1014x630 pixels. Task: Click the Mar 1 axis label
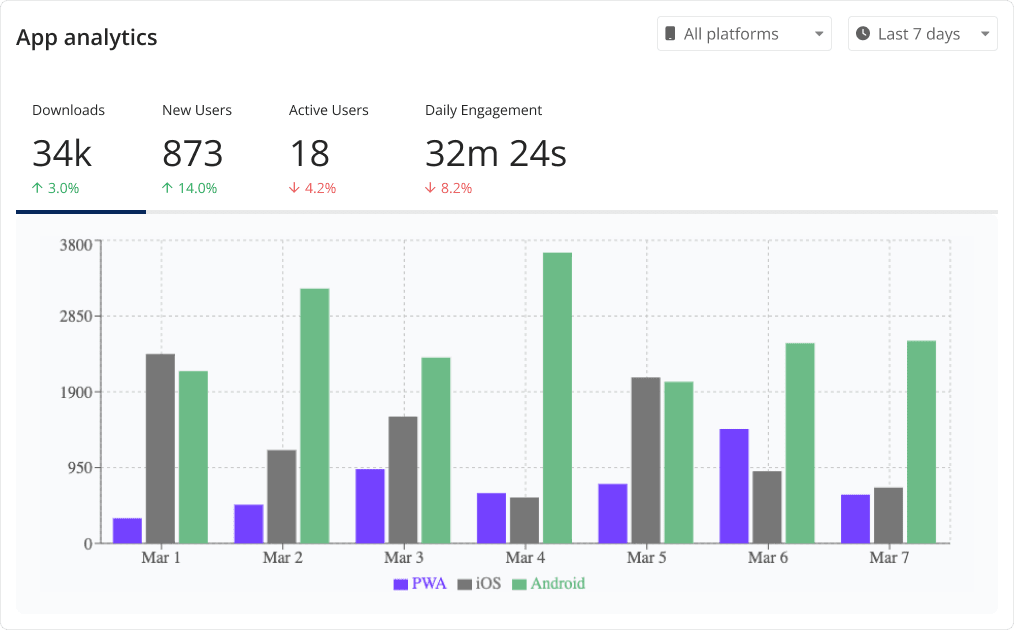161,558
